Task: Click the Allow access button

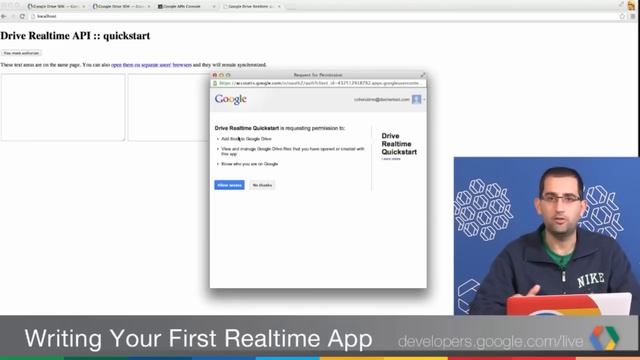Action: [x=229, y=185]
